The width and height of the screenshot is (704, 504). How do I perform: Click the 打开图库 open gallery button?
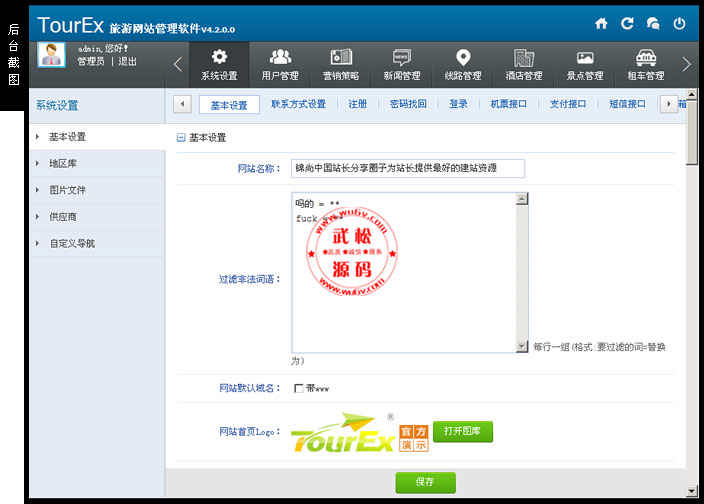click(463, 431)
